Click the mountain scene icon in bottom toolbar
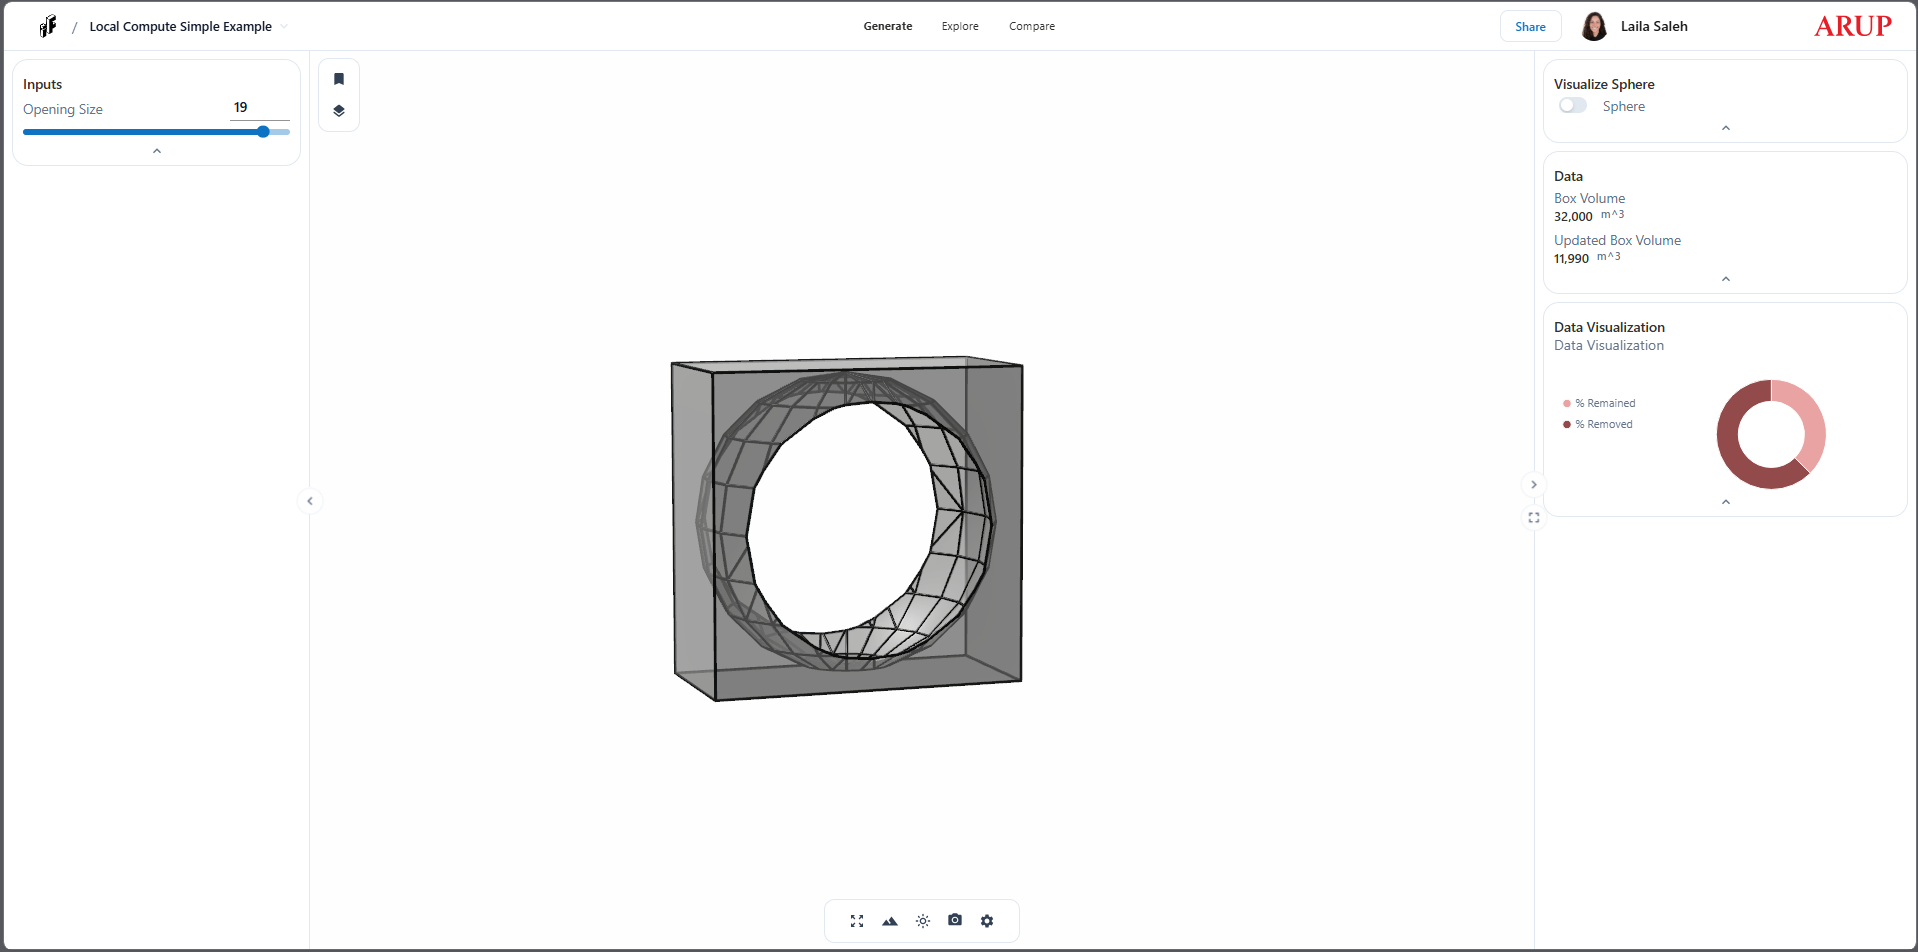Screen dimensions: 1918x952 (x=890, y=921)
